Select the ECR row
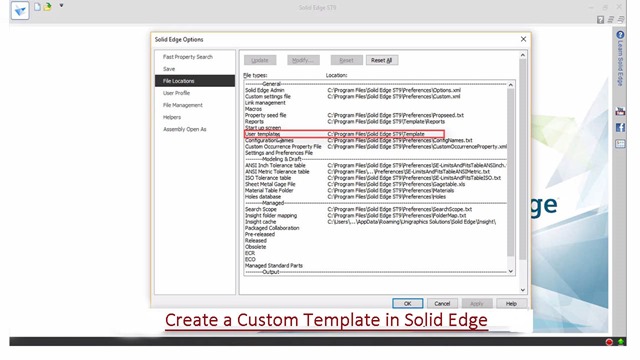 tap(376, 253)
